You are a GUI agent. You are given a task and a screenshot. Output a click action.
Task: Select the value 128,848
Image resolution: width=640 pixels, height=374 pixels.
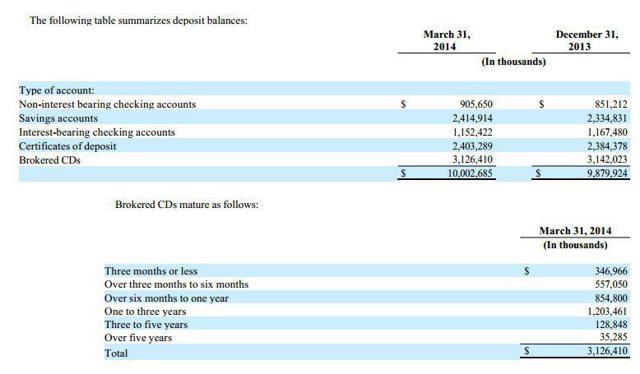pos(611,325)
